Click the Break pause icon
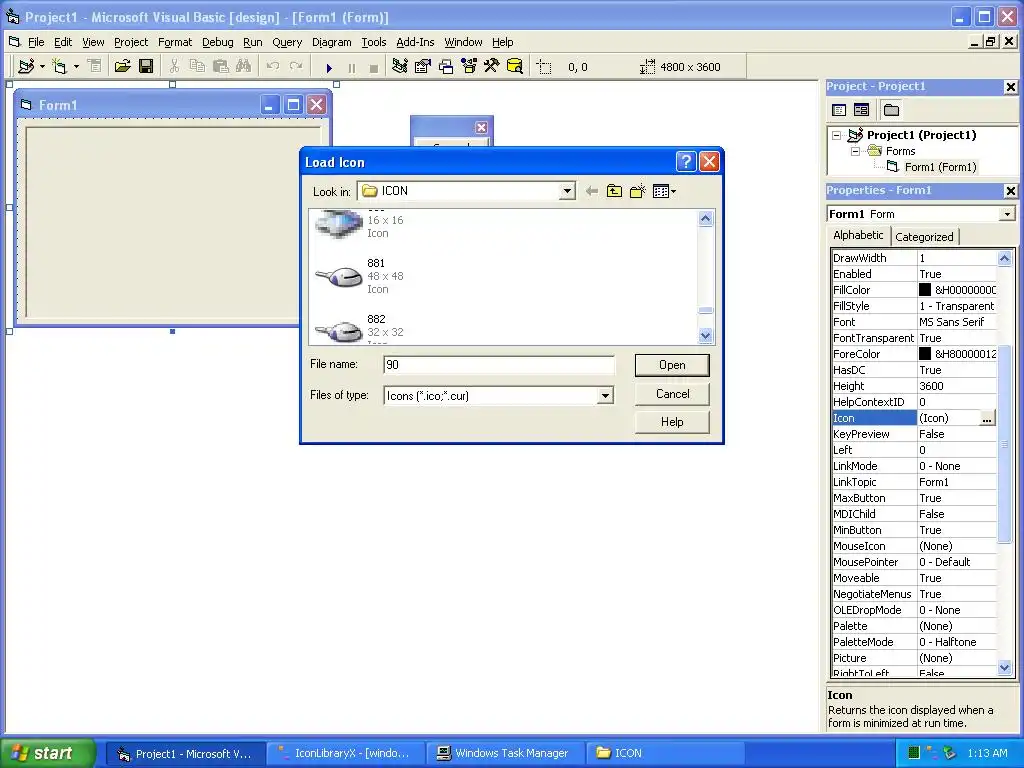The image size is (1024, 768). pyautogui.click(x=352, y=67)
